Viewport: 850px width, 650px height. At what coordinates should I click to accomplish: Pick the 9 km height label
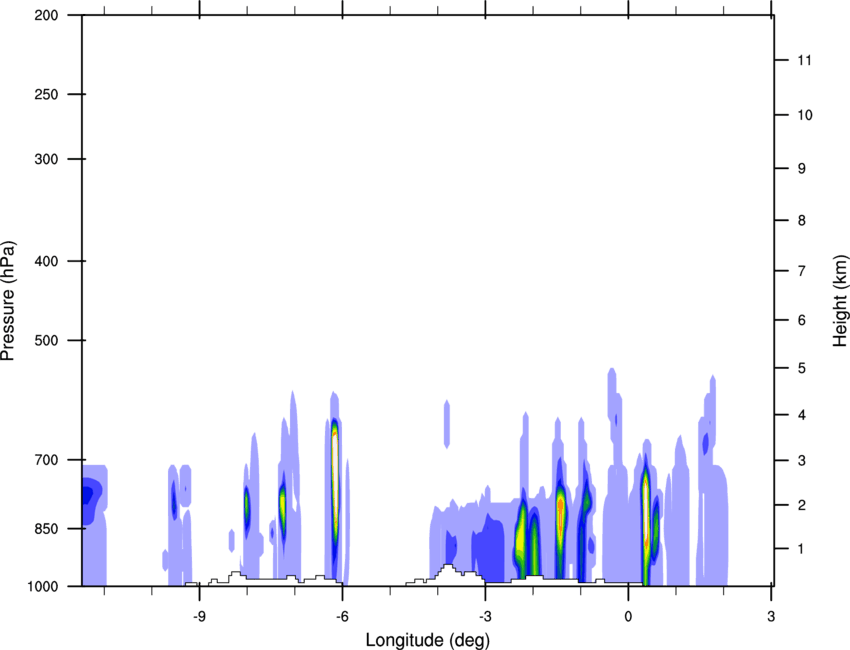pos(802,169)
